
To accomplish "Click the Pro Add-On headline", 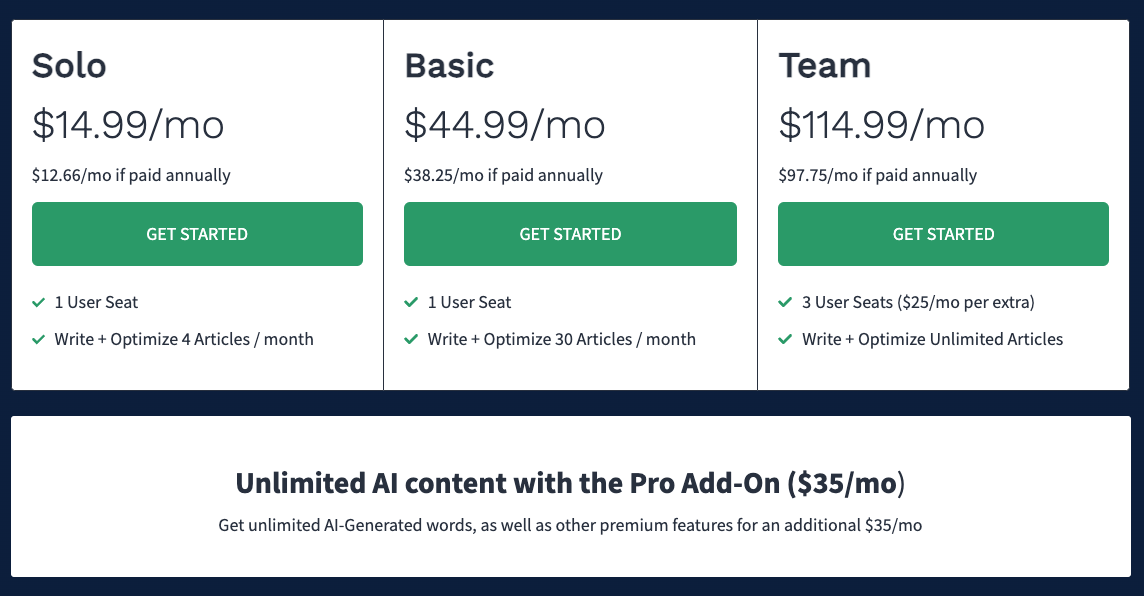I will point(570,484).
